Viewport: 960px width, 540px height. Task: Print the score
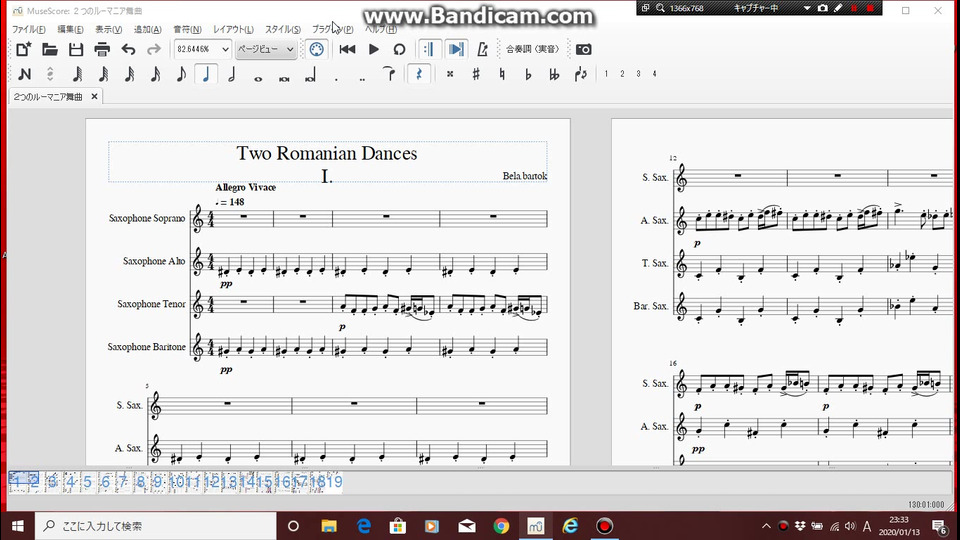(102, 50)
